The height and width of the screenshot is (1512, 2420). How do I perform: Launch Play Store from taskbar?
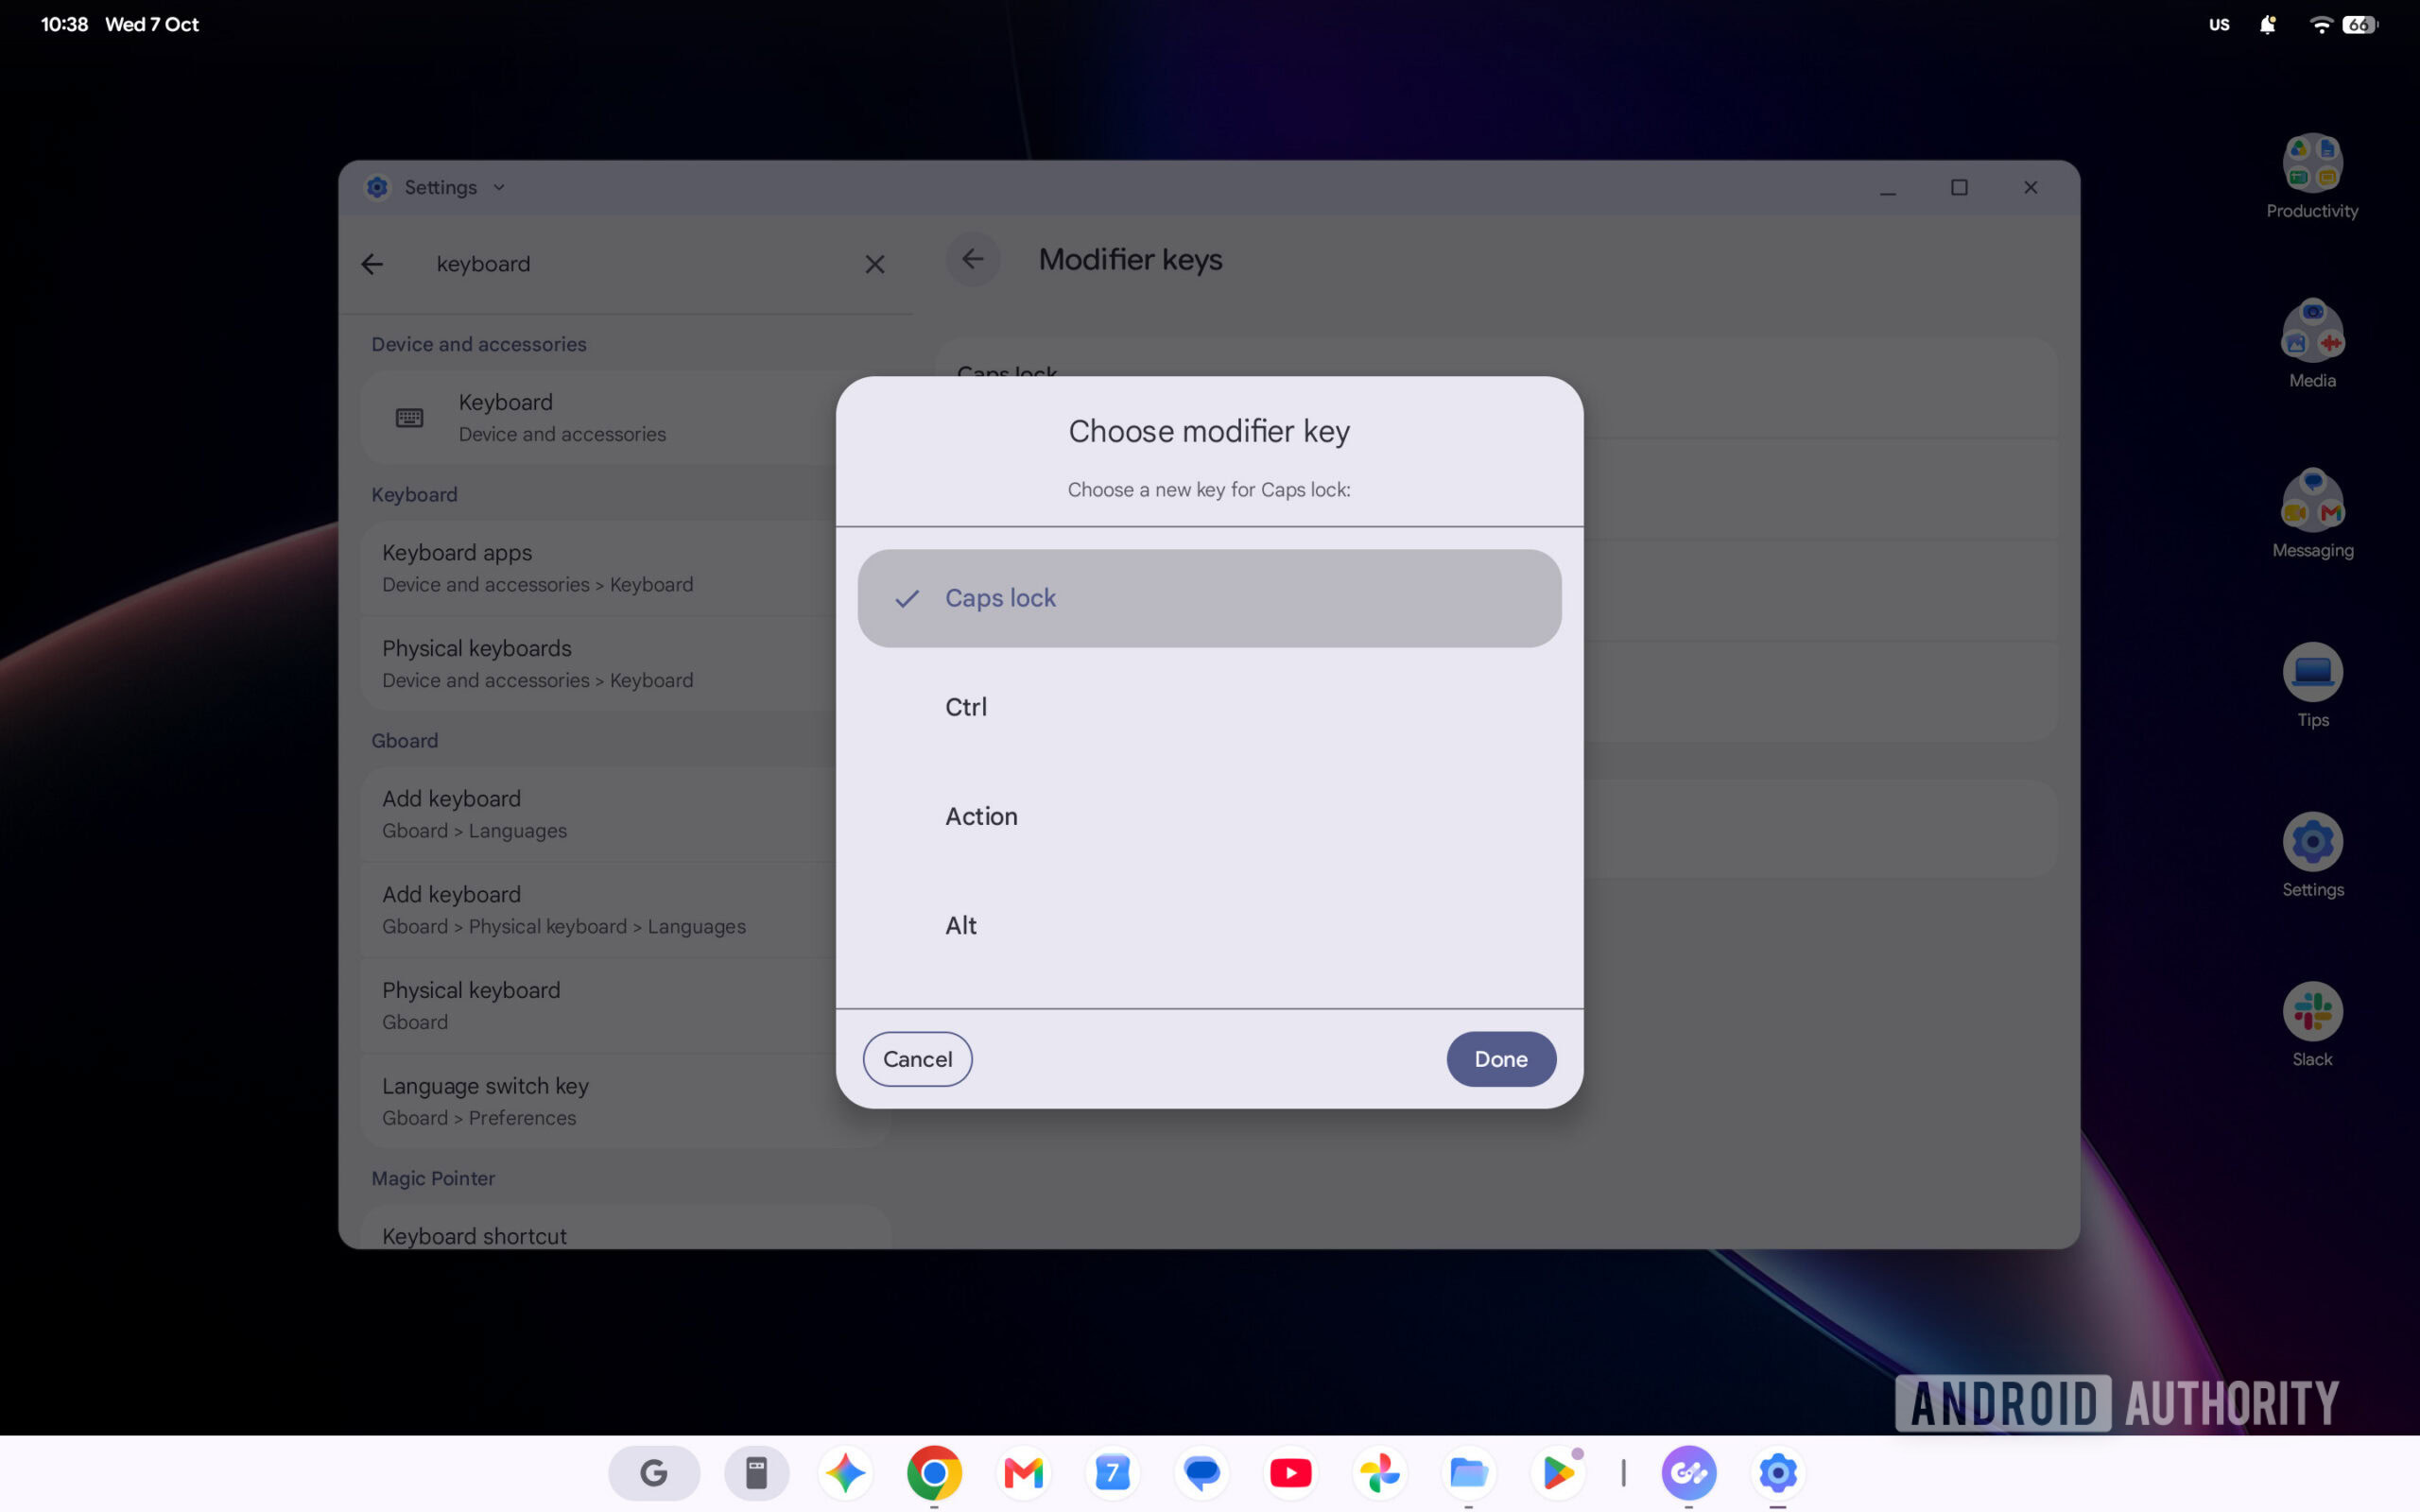[x=1557, y=1472]
